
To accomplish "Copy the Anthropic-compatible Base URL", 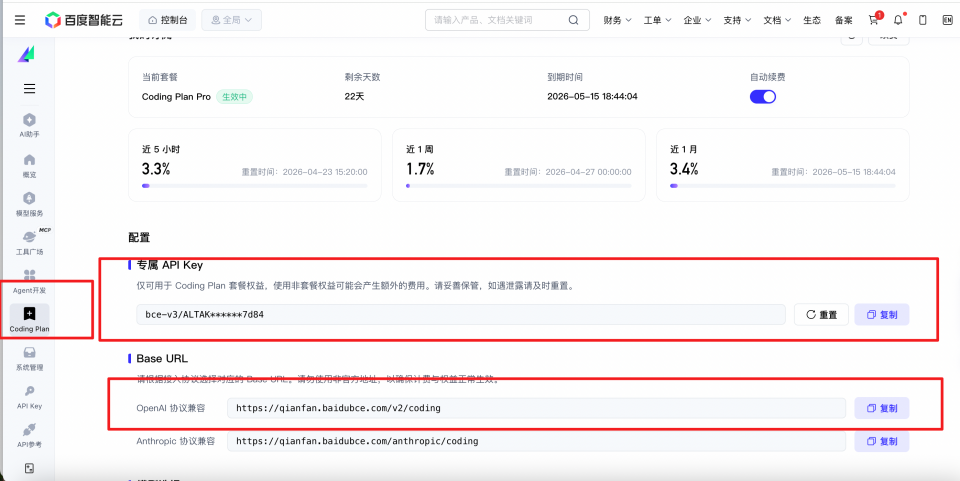I will pos(882,441).
